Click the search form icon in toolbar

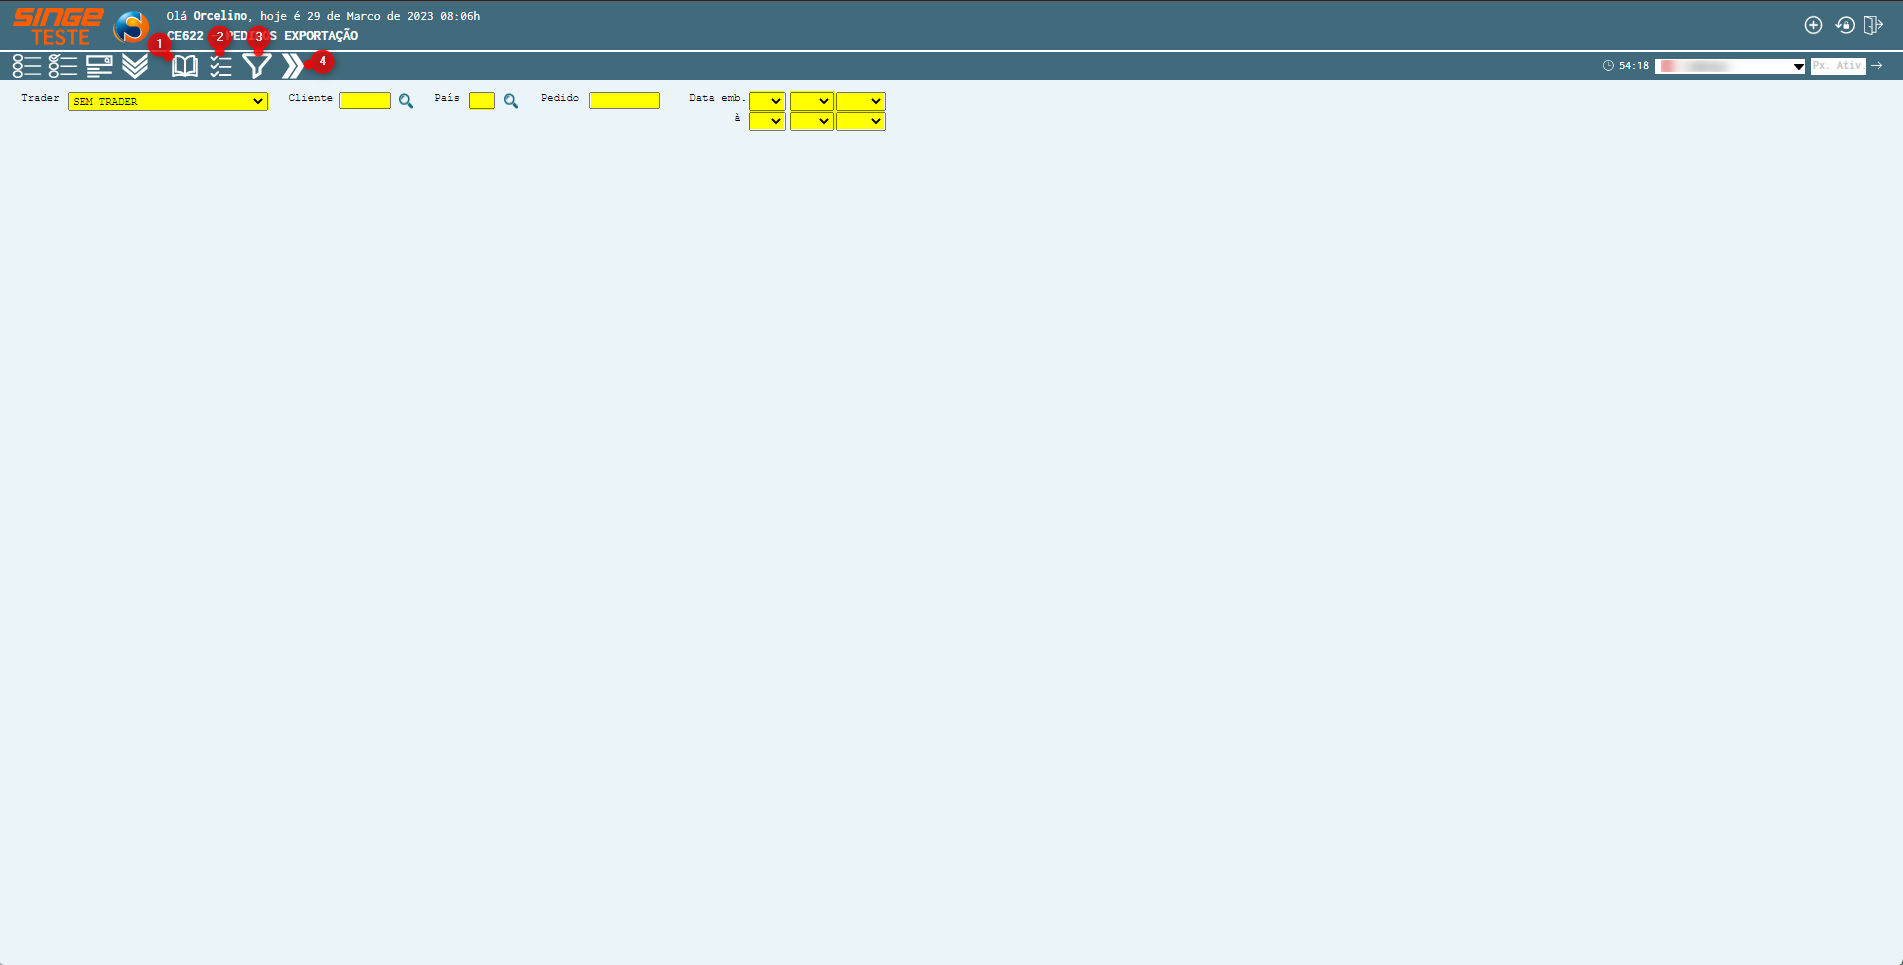[x=99, y=66]
